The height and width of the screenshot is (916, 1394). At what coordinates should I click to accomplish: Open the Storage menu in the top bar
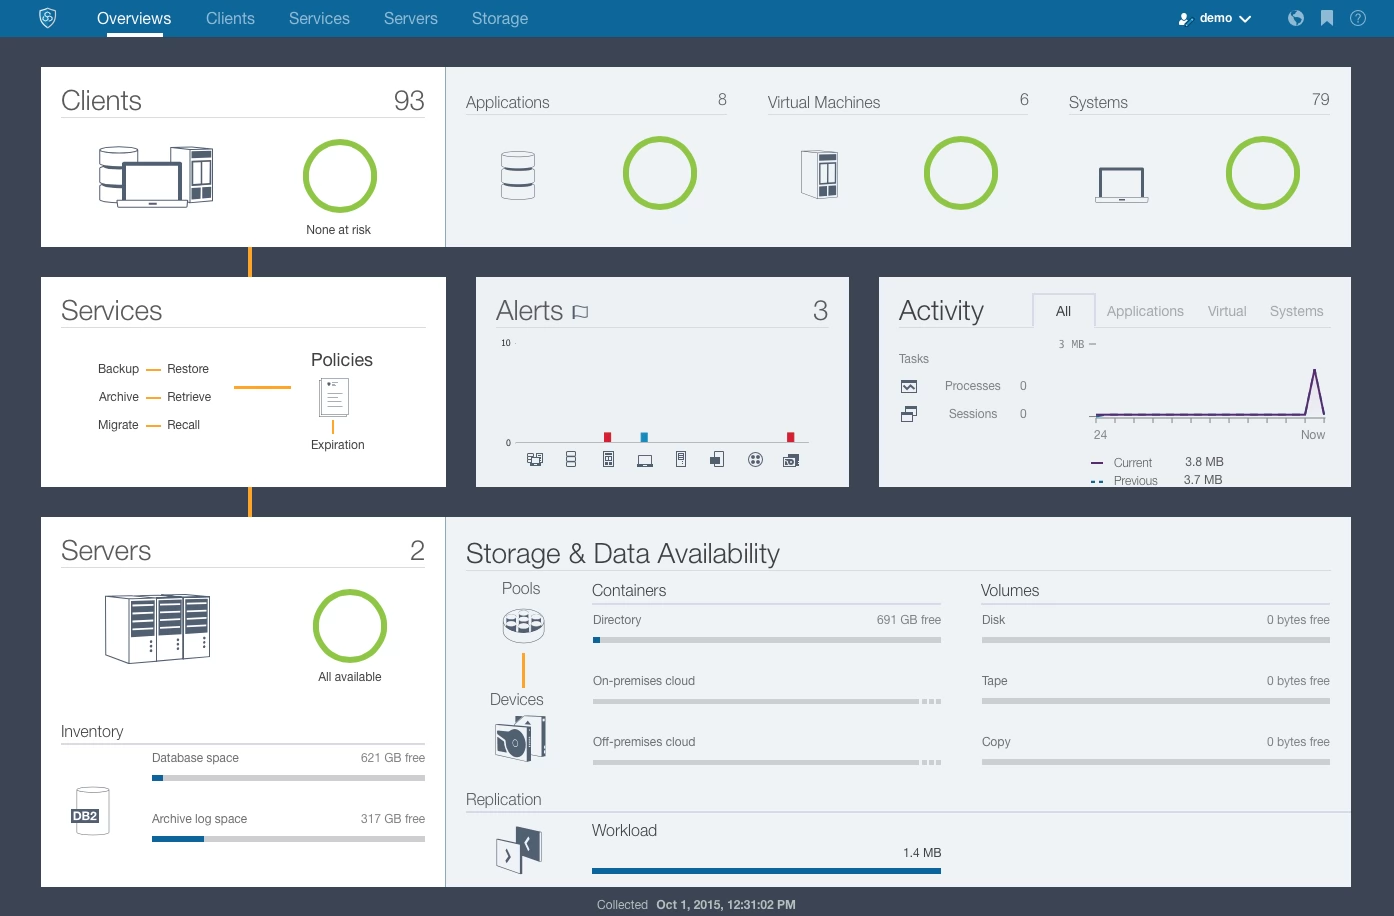[499, 18]
